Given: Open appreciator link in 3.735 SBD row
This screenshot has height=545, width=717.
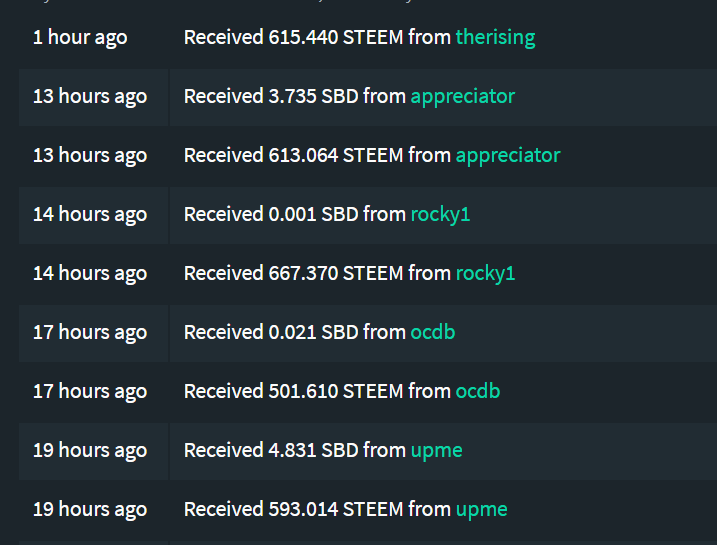Looking at the screenshot, I should tap(463, 96).
